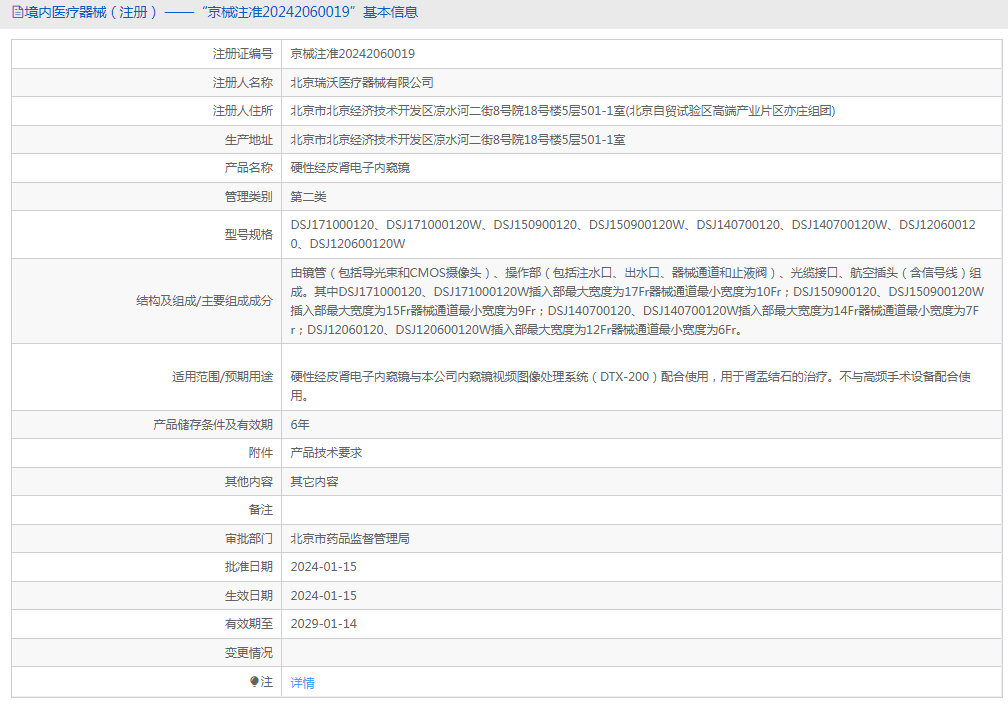Image resolution: width=1008 pixels, height=705 pixels.
Task: Click the 管理类别 label
Action: (x=248, y=197)
